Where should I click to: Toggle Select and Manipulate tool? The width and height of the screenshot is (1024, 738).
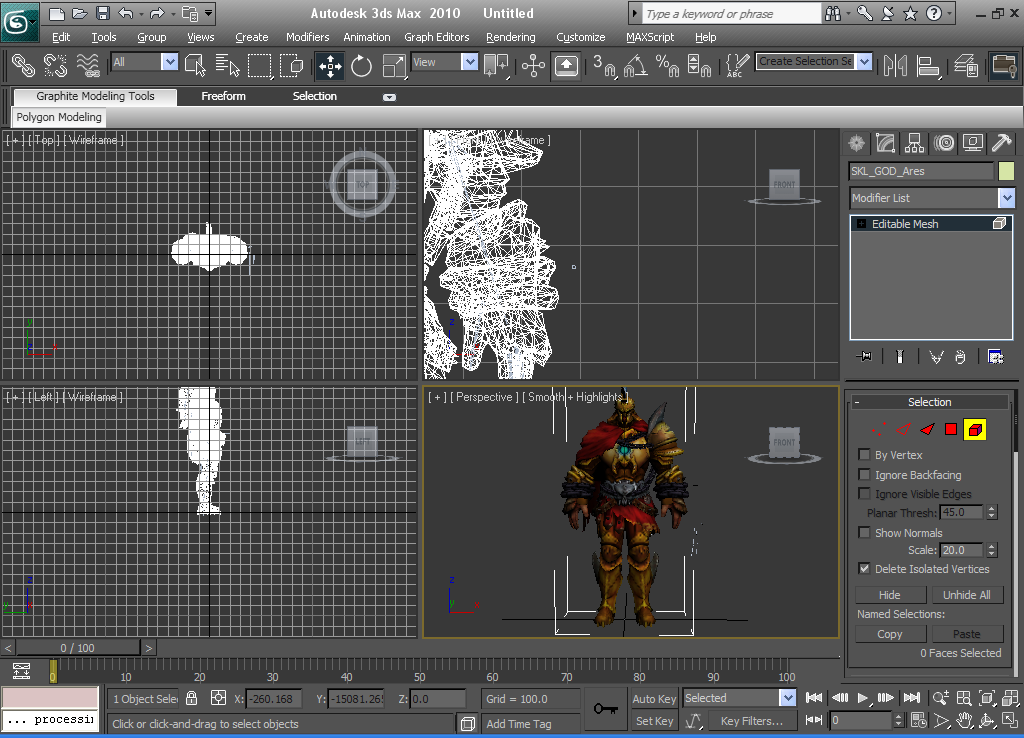click(534, 65)
